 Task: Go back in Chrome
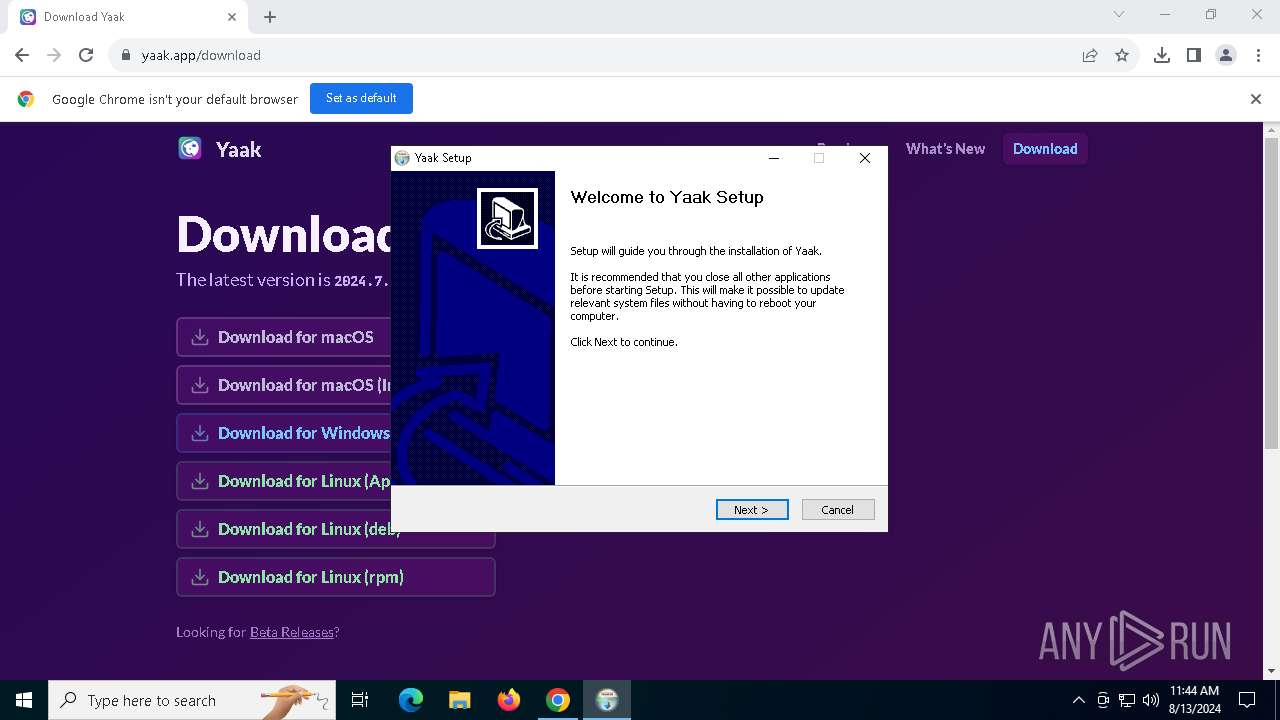[x=22, y=55]
